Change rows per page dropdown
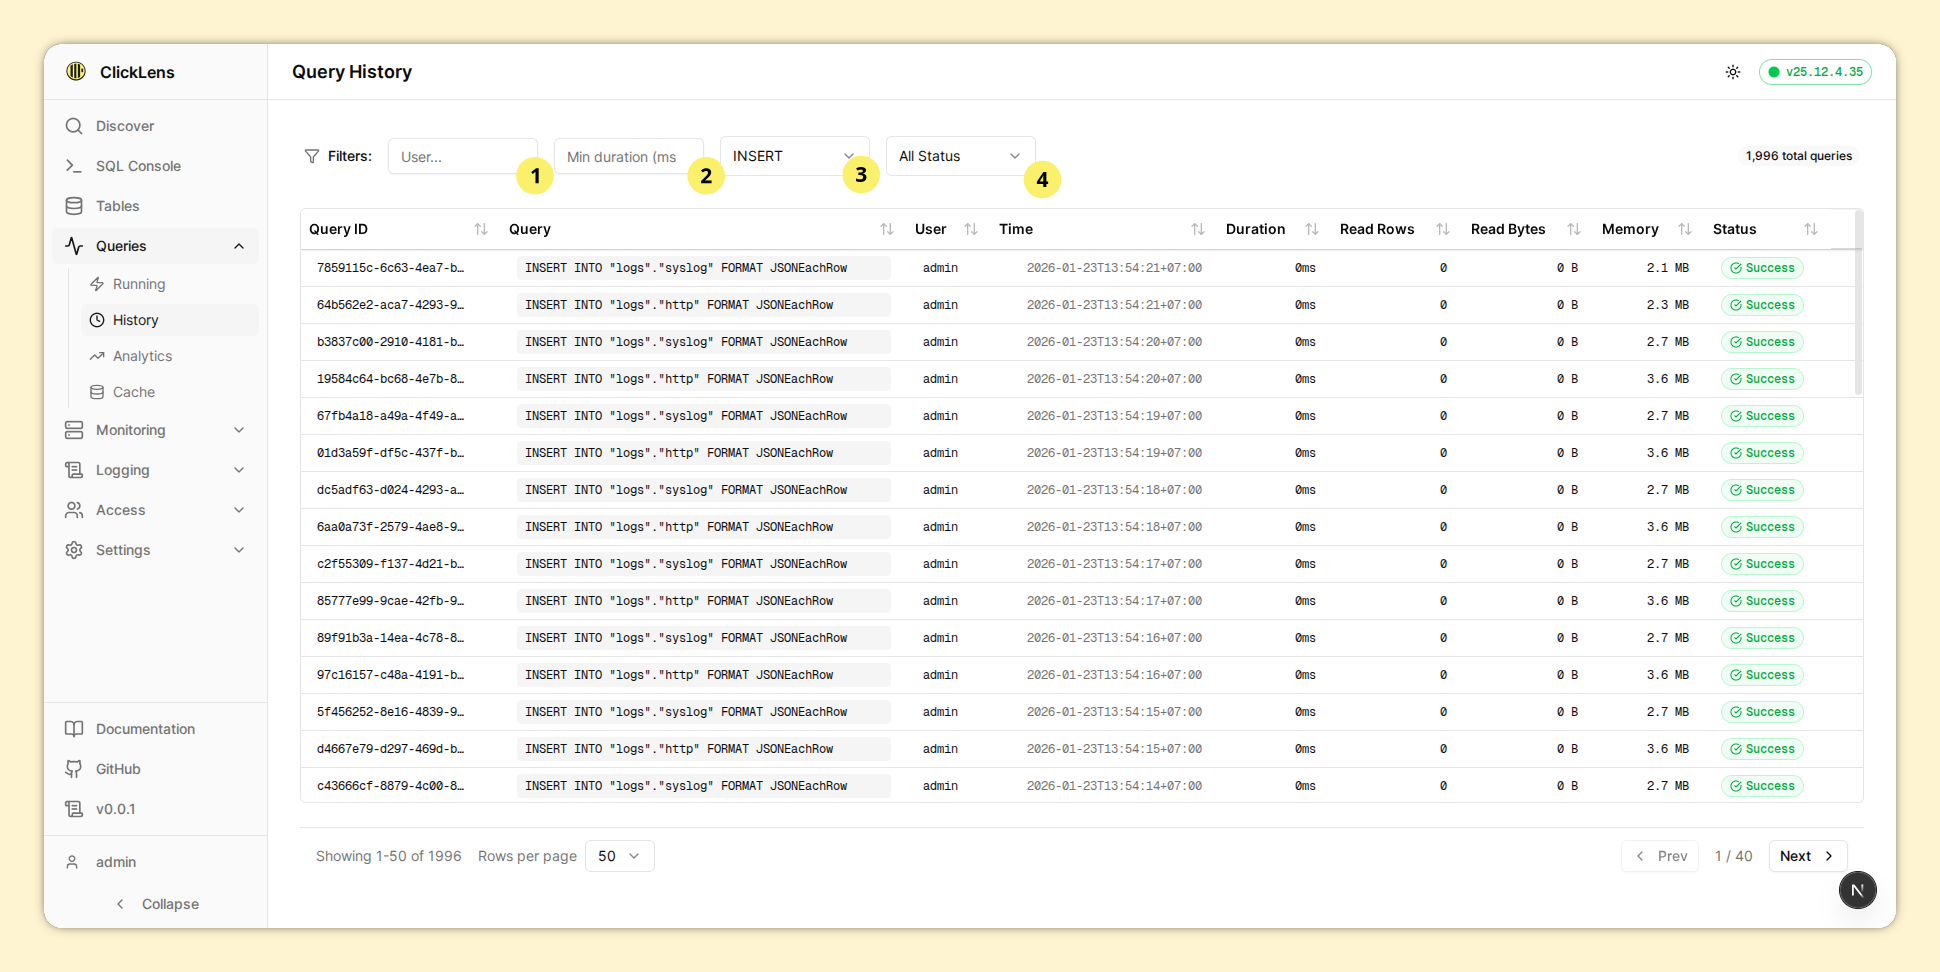Screen dimensions: 1940x972 point(619,856)
